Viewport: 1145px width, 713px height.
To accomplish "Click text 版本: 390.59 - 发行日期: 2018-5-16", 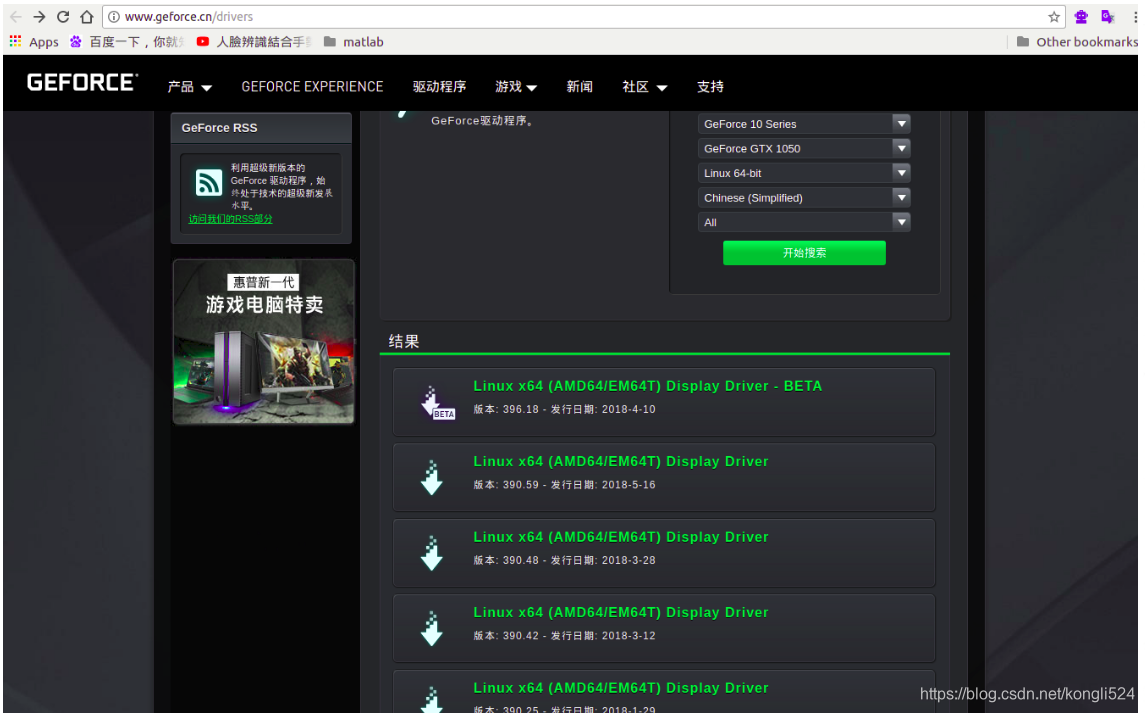I will point(564,485).
